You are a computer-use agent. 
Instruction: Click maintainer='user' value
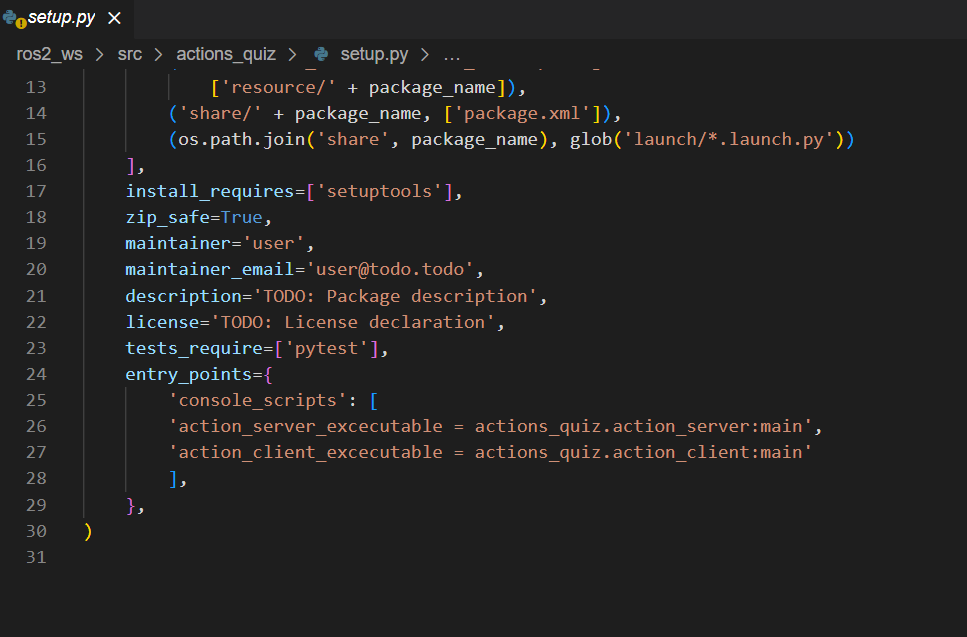pyautogui.click(x=273, y=244)
